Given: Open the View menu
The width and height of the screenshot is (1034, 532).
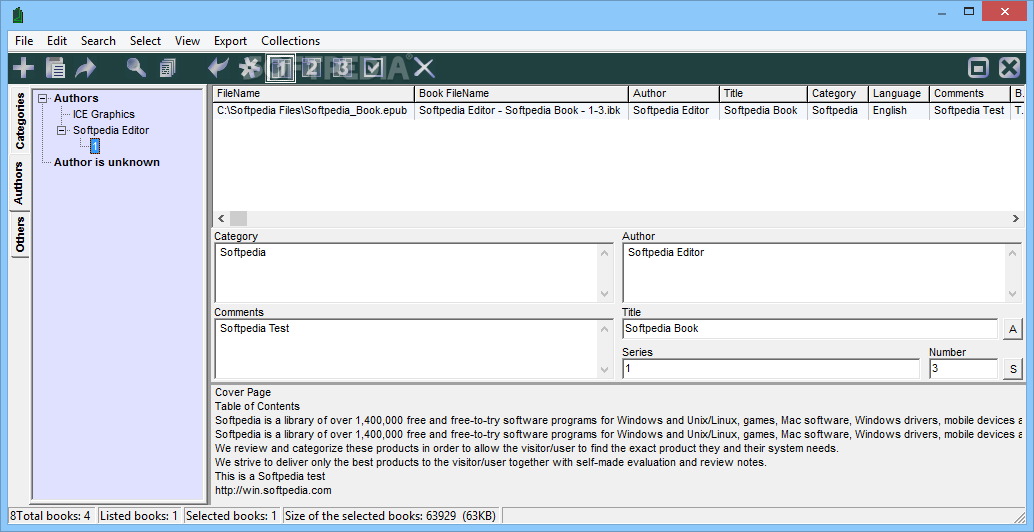Looking at the screenshot, I should 187,41.
